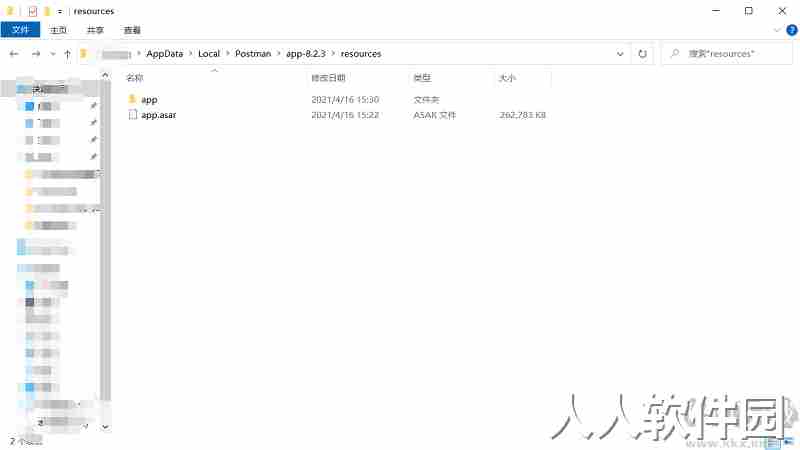This screenshot has width=800, height=450.
Task: Click Postman in the address path
Action: point(253,54)
